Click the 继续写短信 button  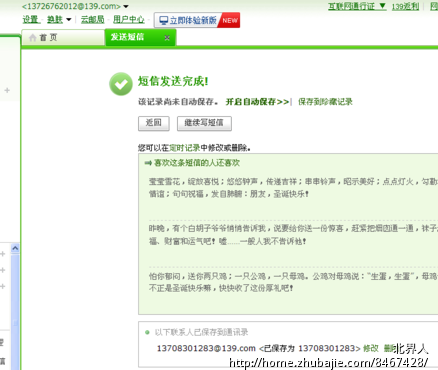coord(204,123)
